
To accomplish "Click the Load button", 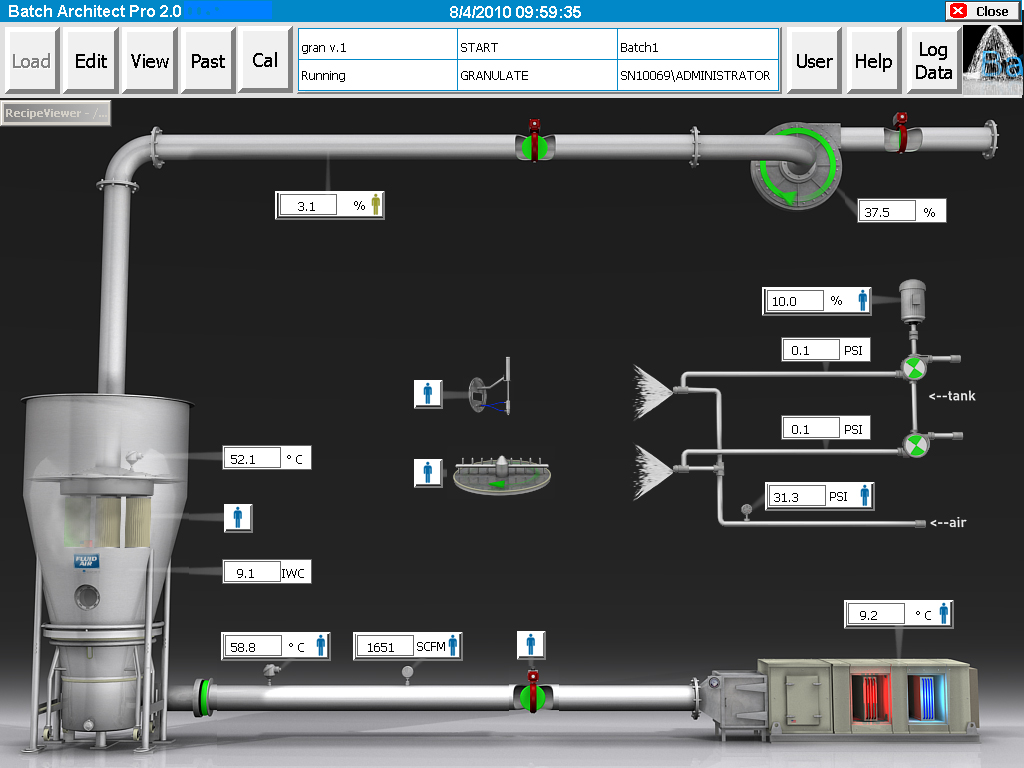I will (x=31, y=61).
